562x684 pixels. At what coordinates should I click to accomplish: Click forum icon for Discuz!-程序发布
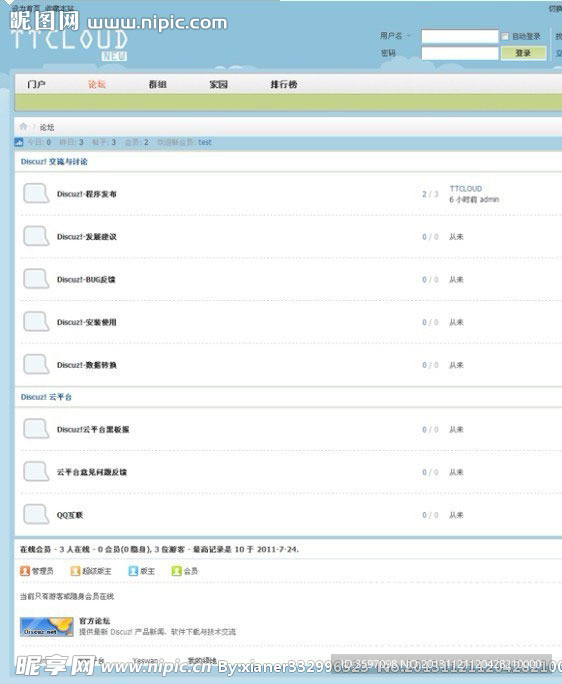tap(36, 194)
